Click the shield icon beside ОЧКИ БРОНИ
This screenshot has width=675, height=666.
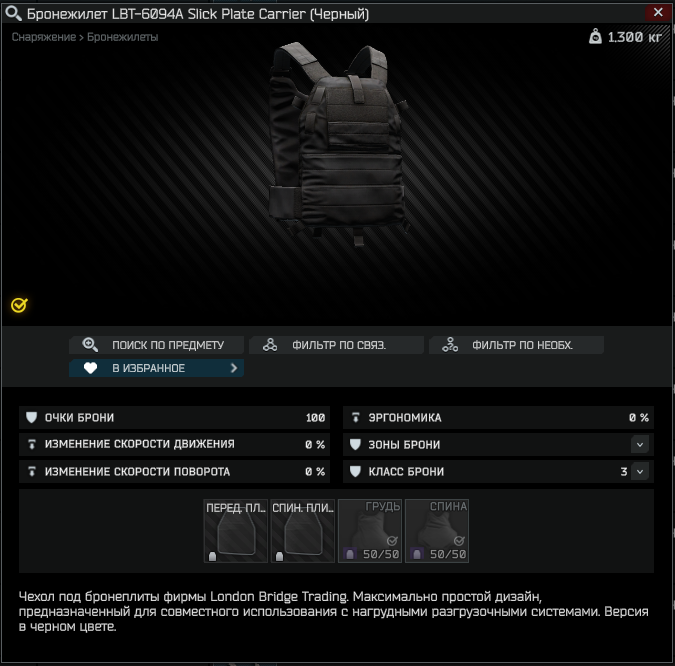tap(31, 417)
